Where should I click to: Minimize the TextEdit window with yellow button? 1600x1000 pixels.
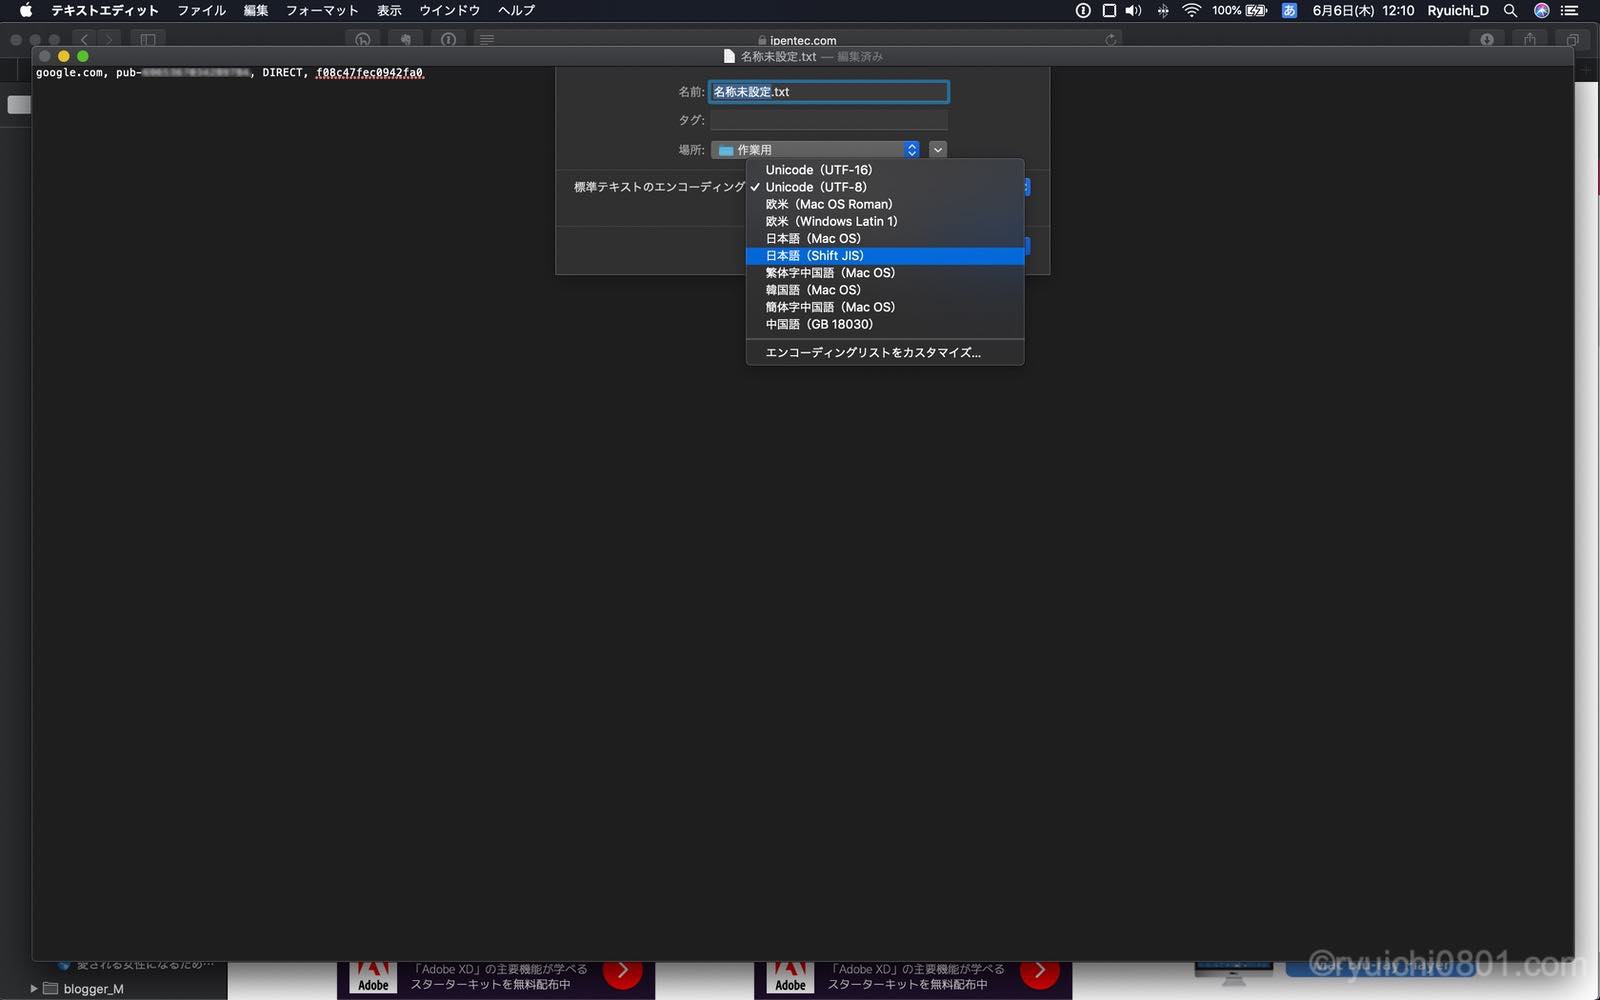(63, 57)
